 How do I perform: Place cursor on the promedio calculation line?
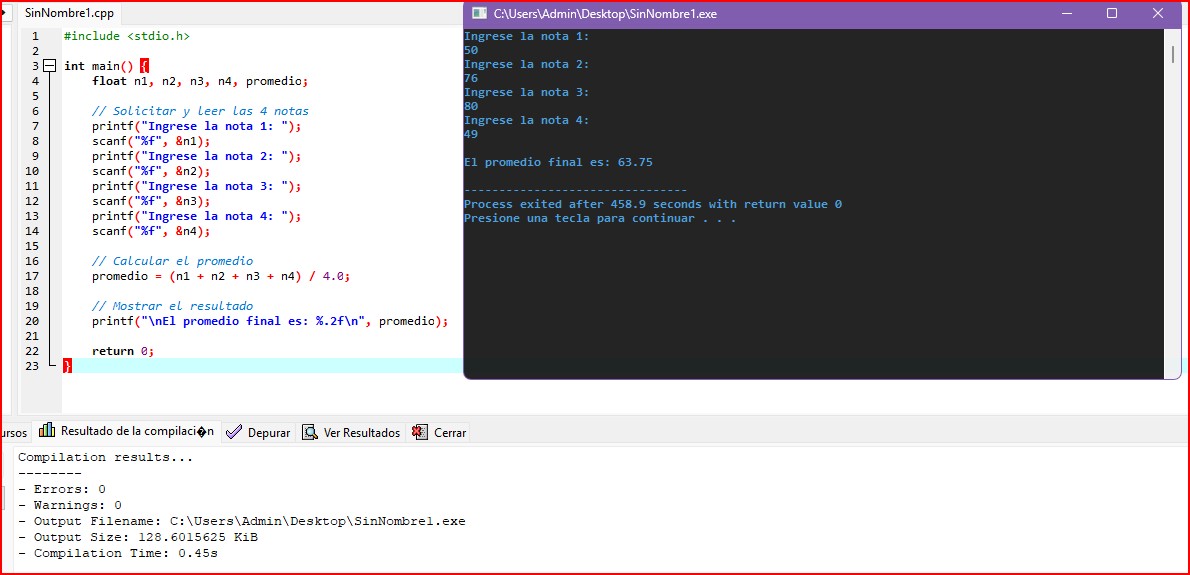tap(220, 276)
